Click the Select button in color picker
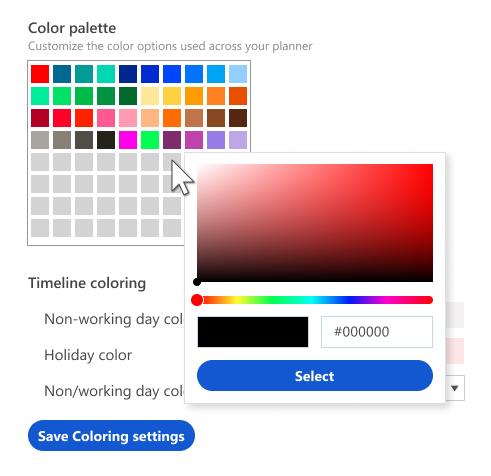The width and height of the screenshot is (491, 476). coord(315,376)
